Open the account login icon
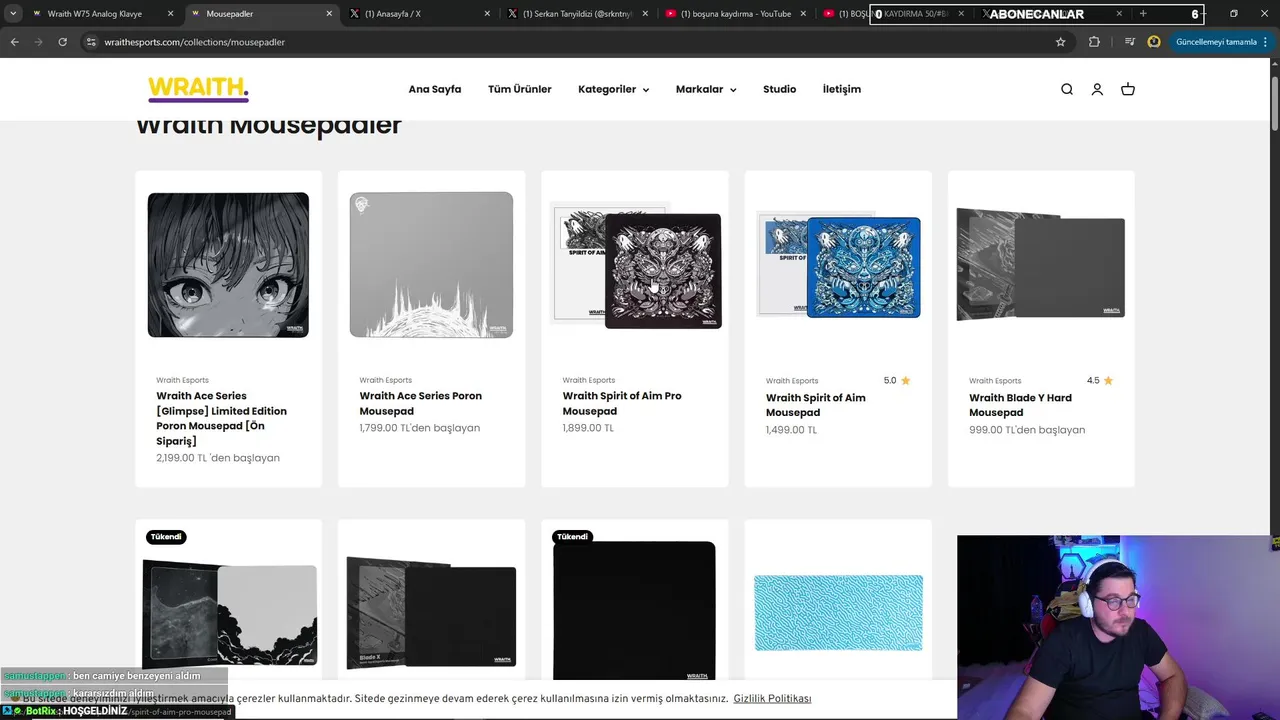The image size is (1280, 720). [1097, 89]
